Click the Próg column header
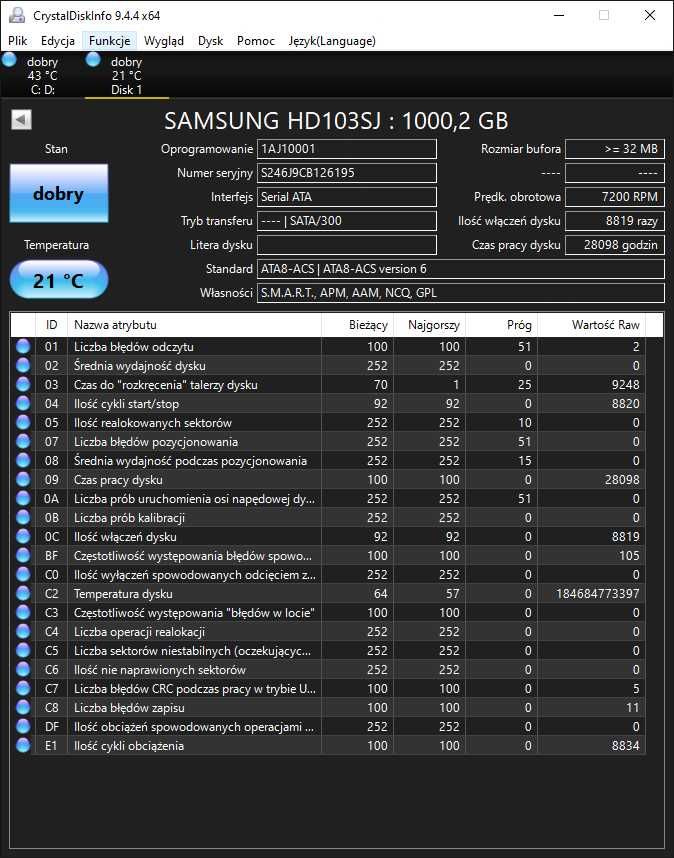Image resolution: width=674 pixels, height=858 pixels. pyautogui.click(x=502, y=325)
